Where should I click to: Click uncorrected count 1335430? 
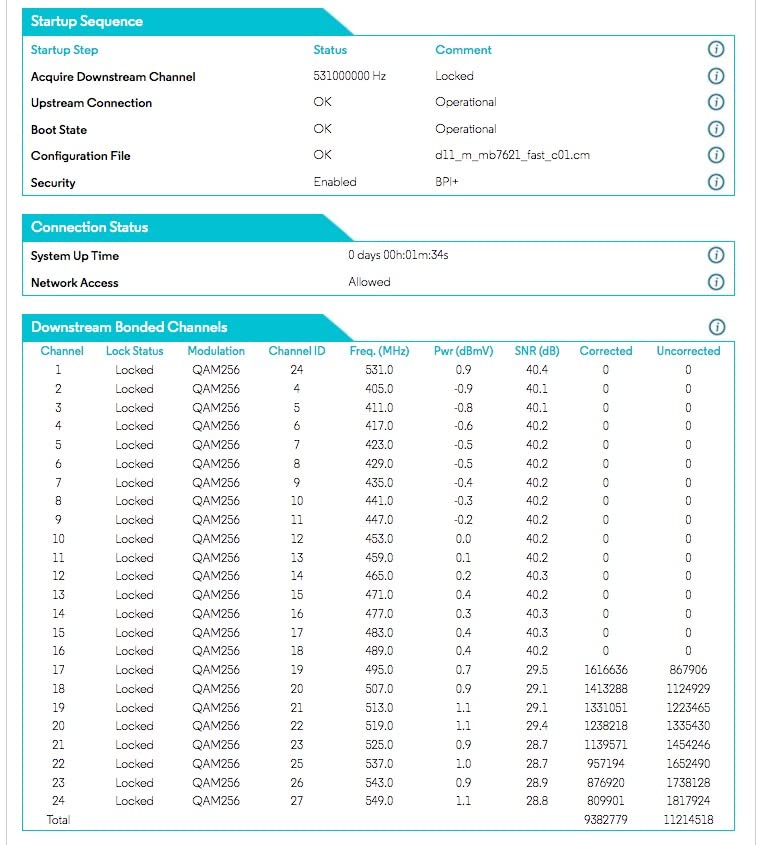(688, 725)
